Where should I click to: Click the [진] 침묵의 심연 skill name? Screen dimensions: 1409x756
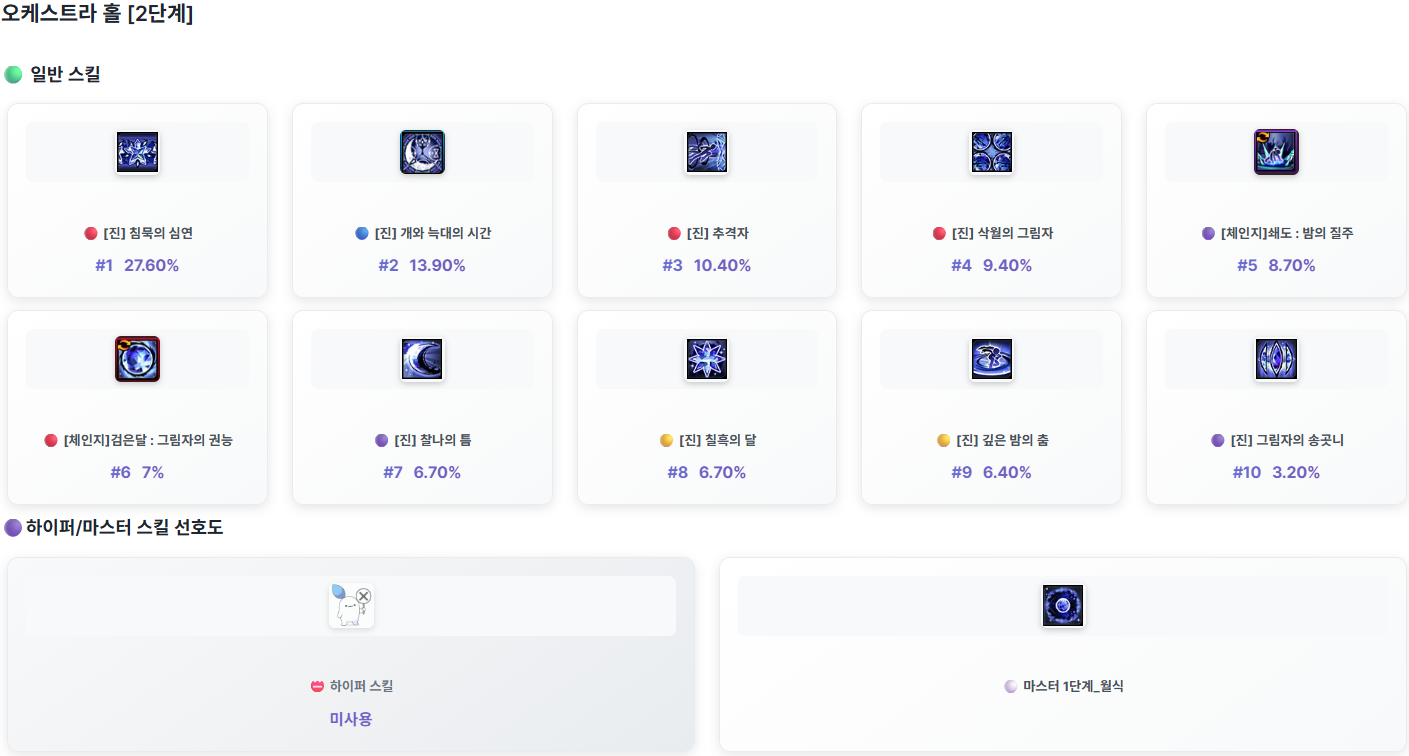point(147,233)
